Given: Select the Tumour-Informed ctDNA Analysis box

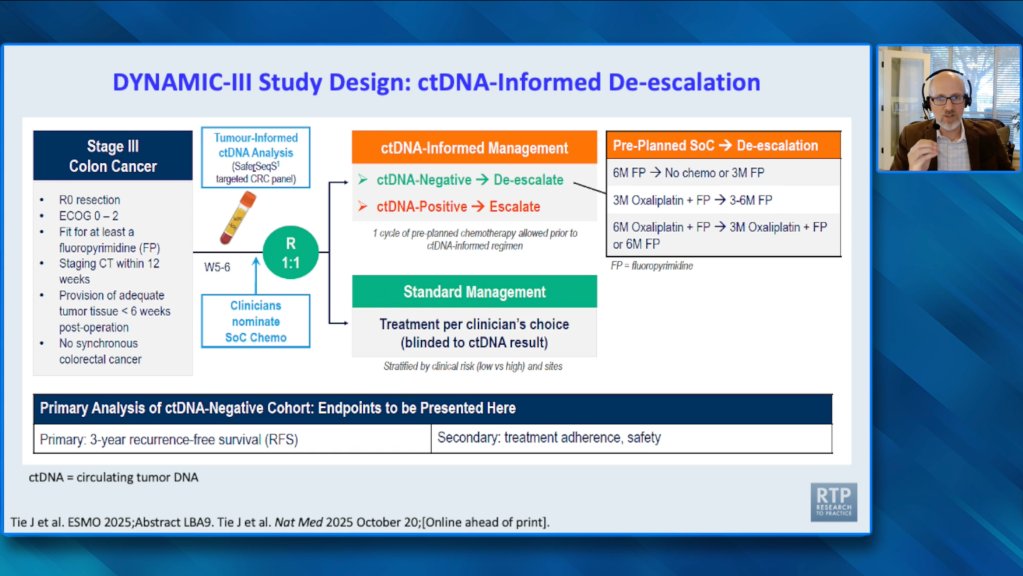Looking at the screenshot, I should click(256, 158).
